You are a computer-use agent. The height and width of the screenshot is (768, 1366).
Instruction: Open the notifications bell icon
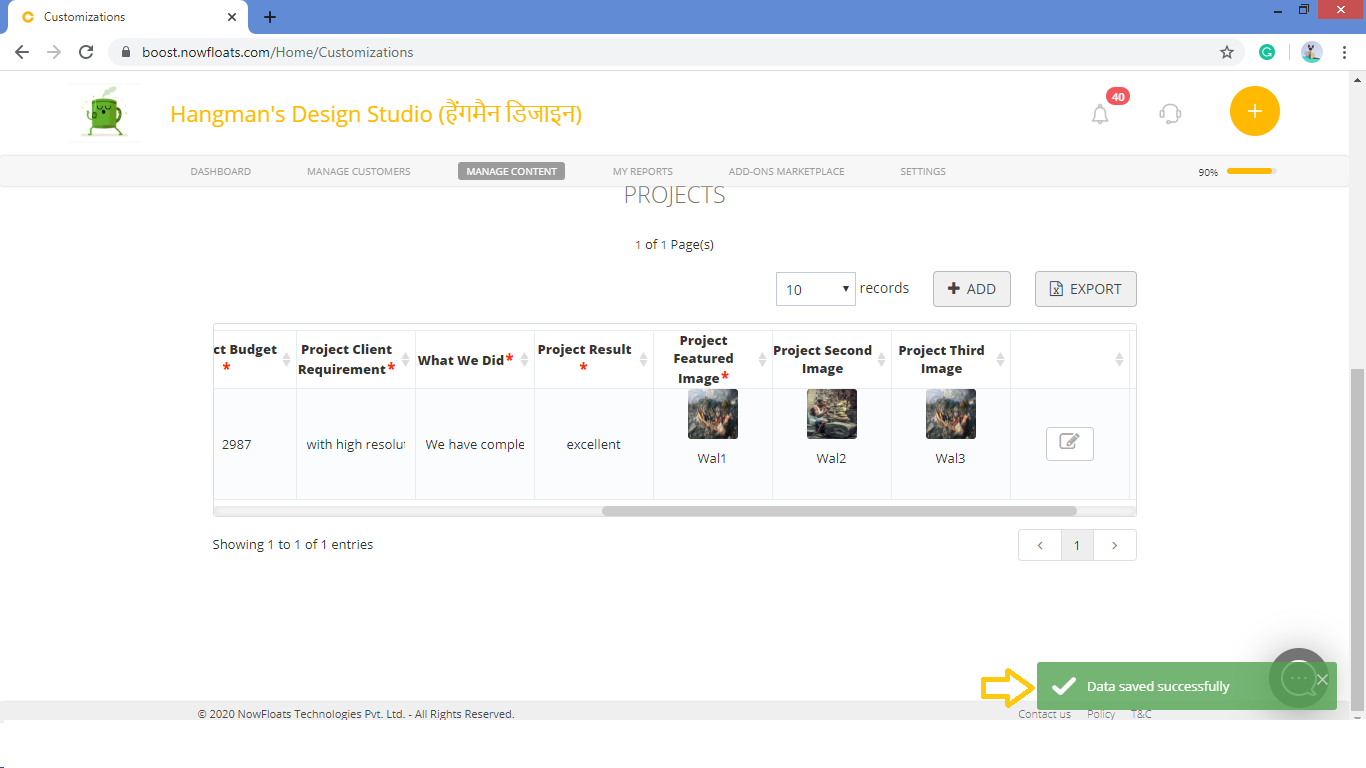[1100, 114]
